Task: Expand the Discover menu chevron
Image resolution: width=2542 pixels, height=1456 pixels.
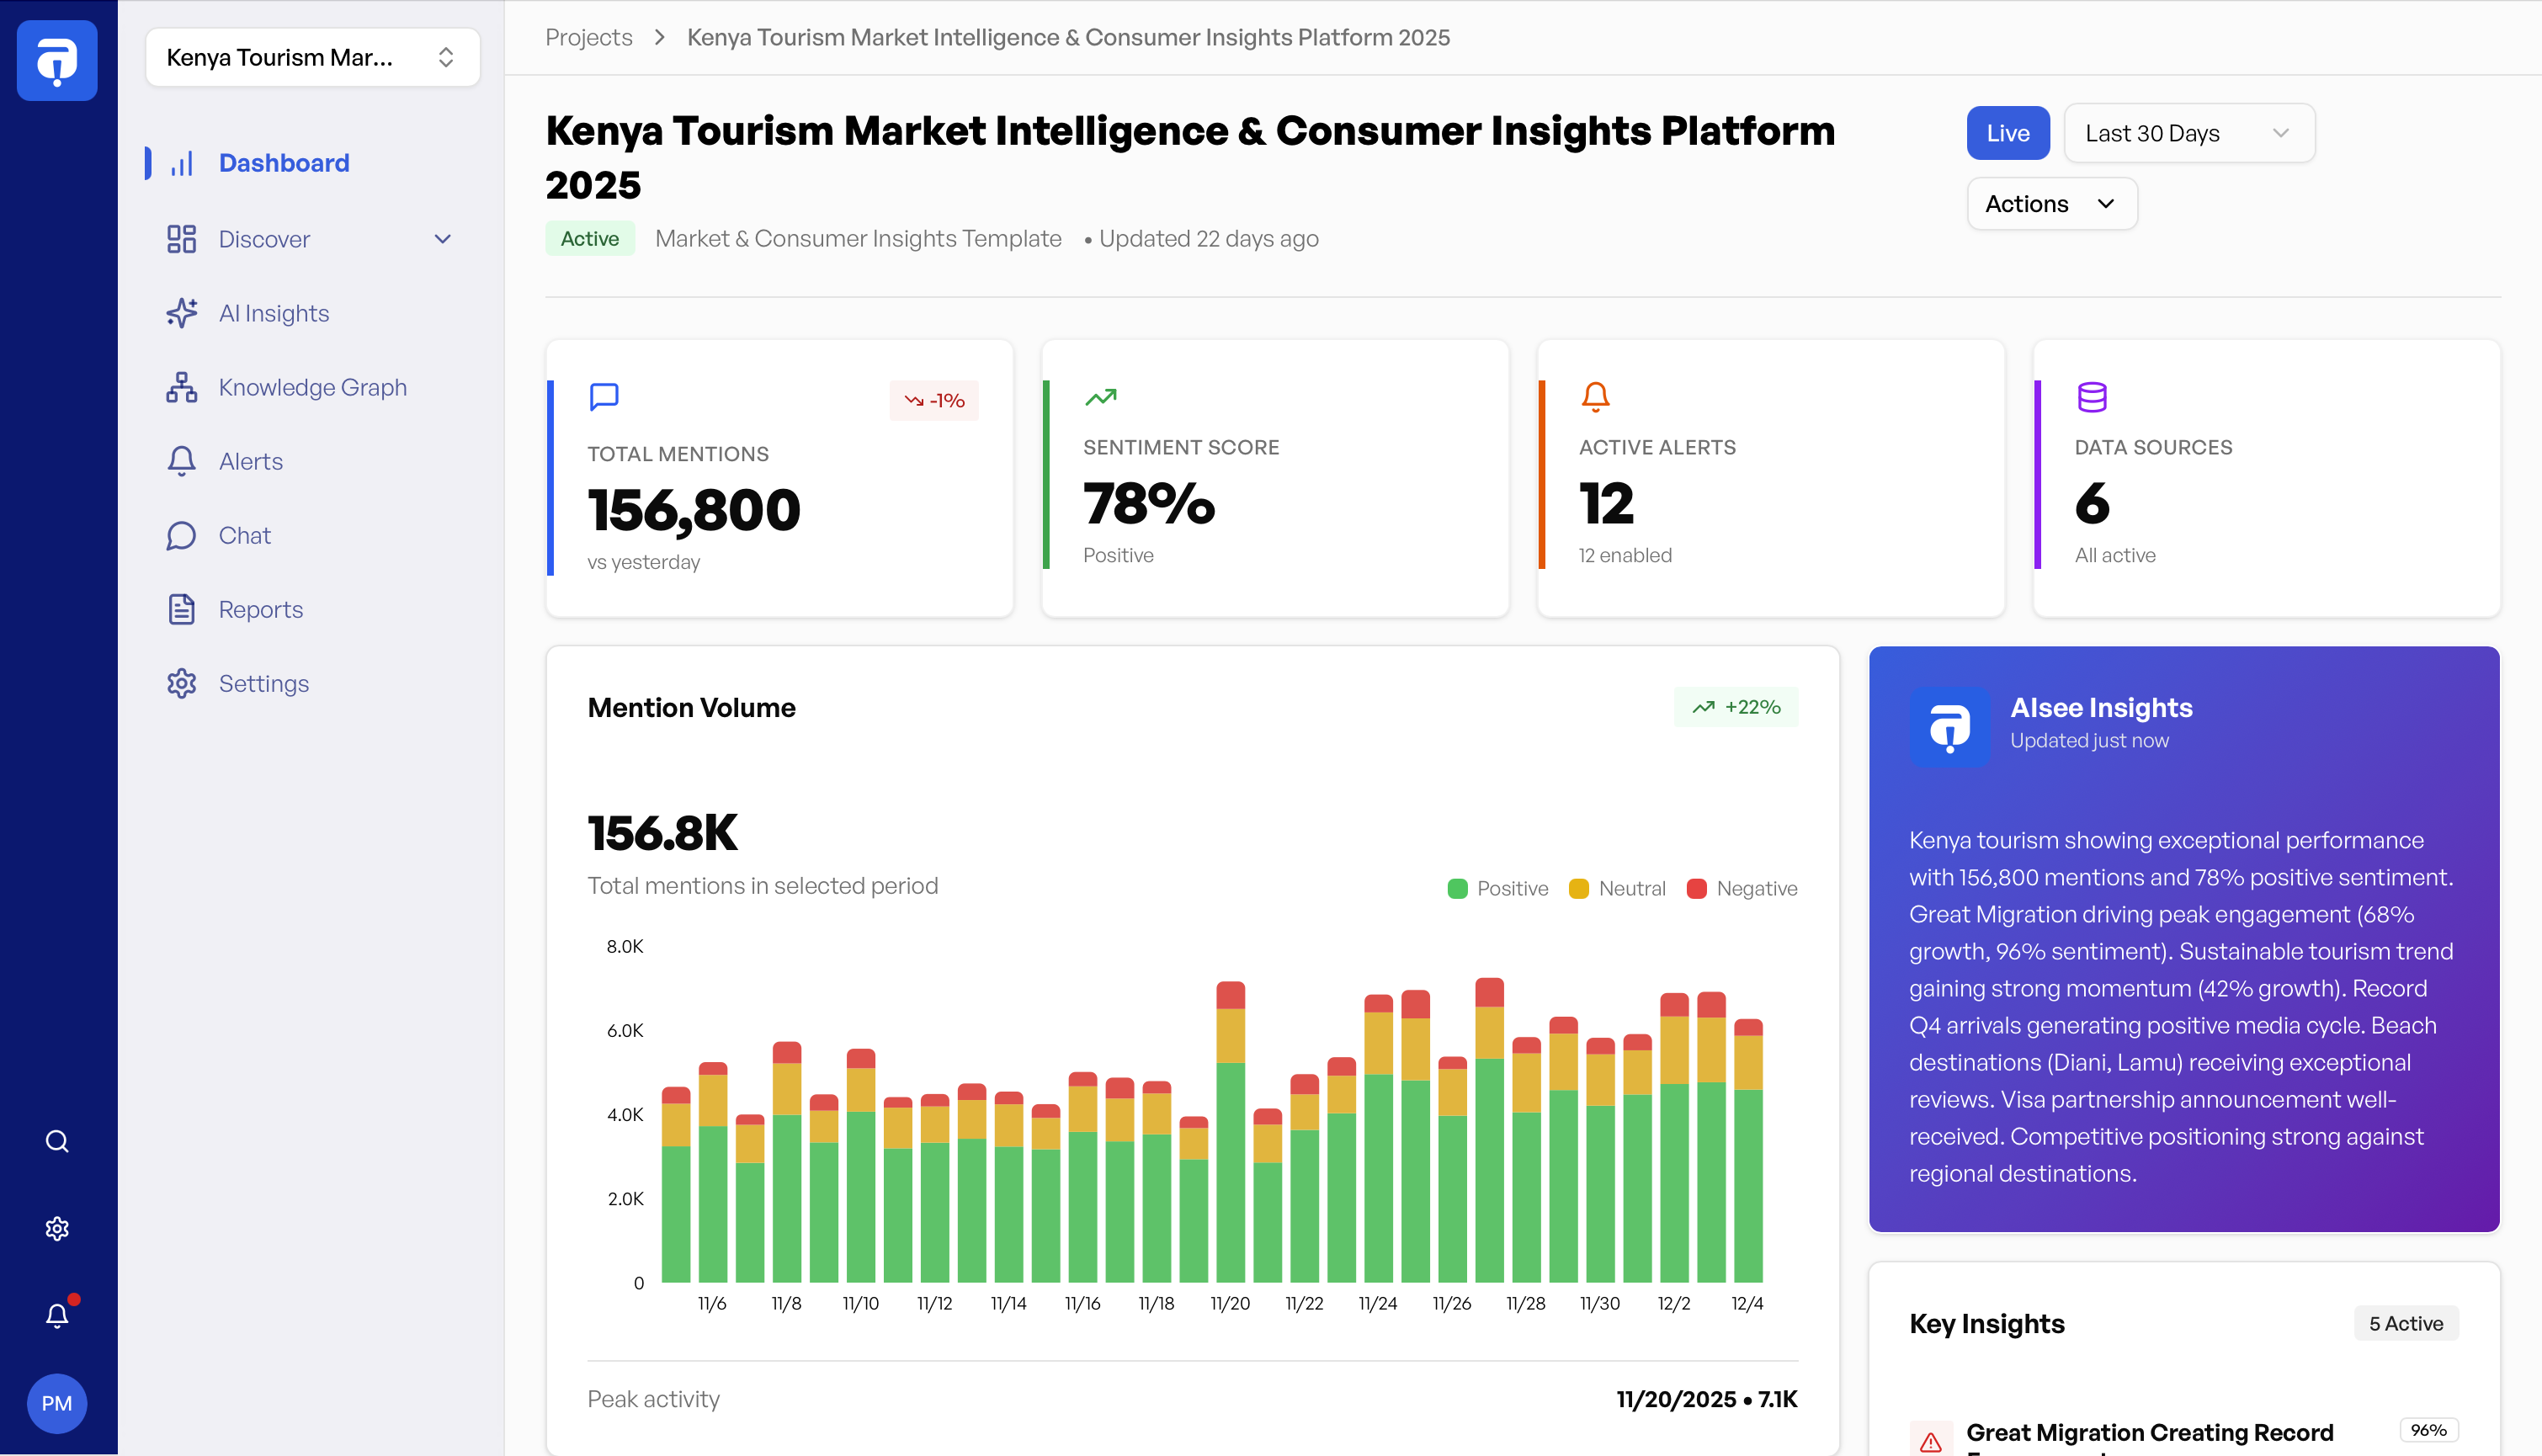Action: click(x=443, y=239)
